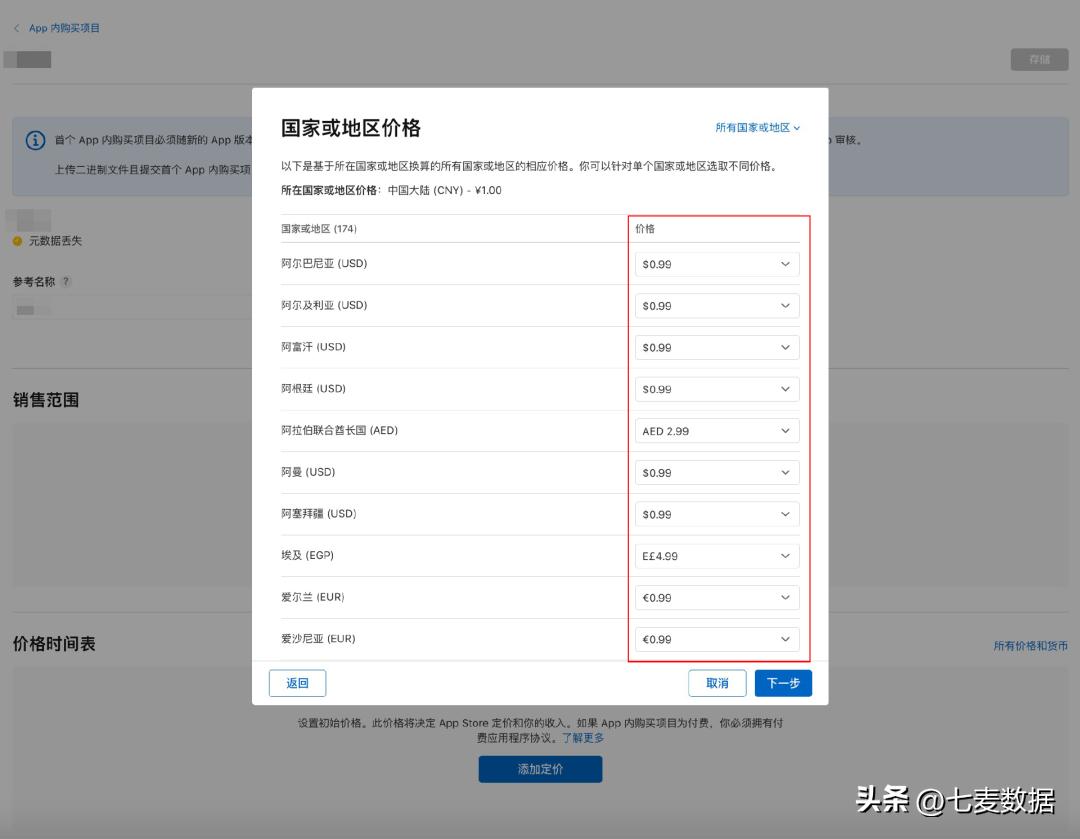
Task: Click the 所有价格和货币 link
Action: [x=1030, y=647]
